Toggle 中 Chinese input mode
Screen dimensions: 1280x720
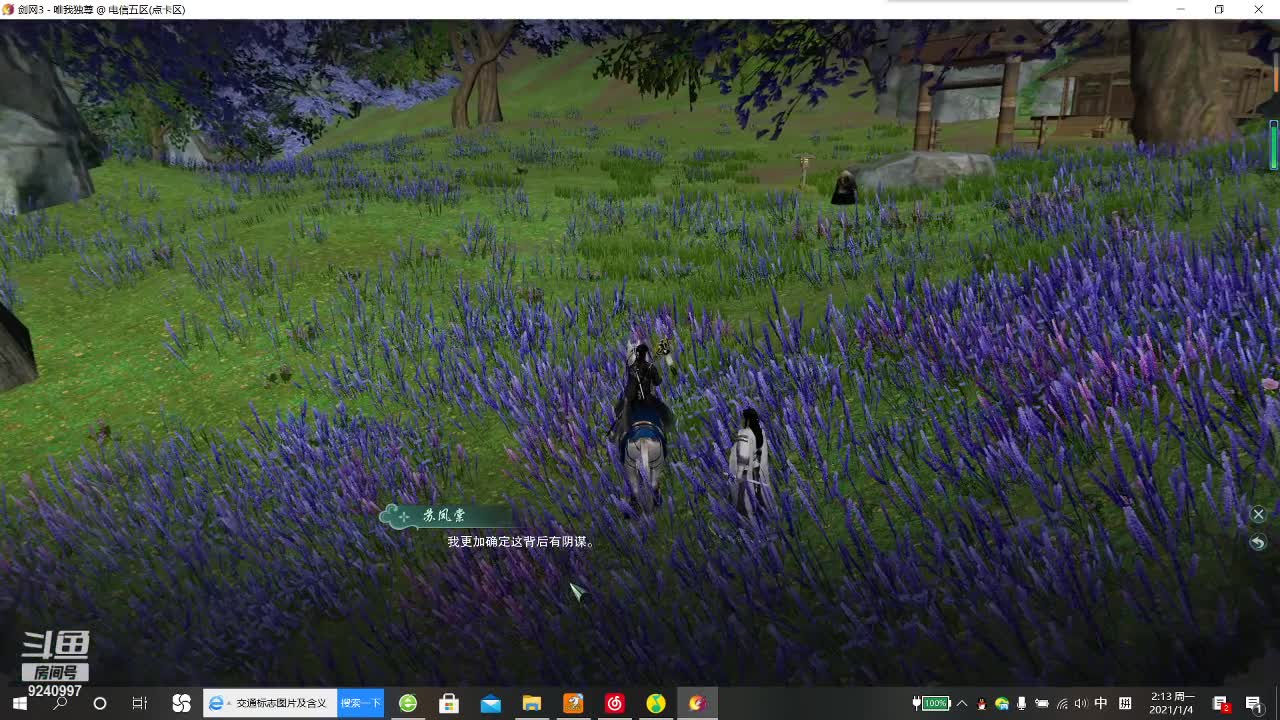point(1101,704)
